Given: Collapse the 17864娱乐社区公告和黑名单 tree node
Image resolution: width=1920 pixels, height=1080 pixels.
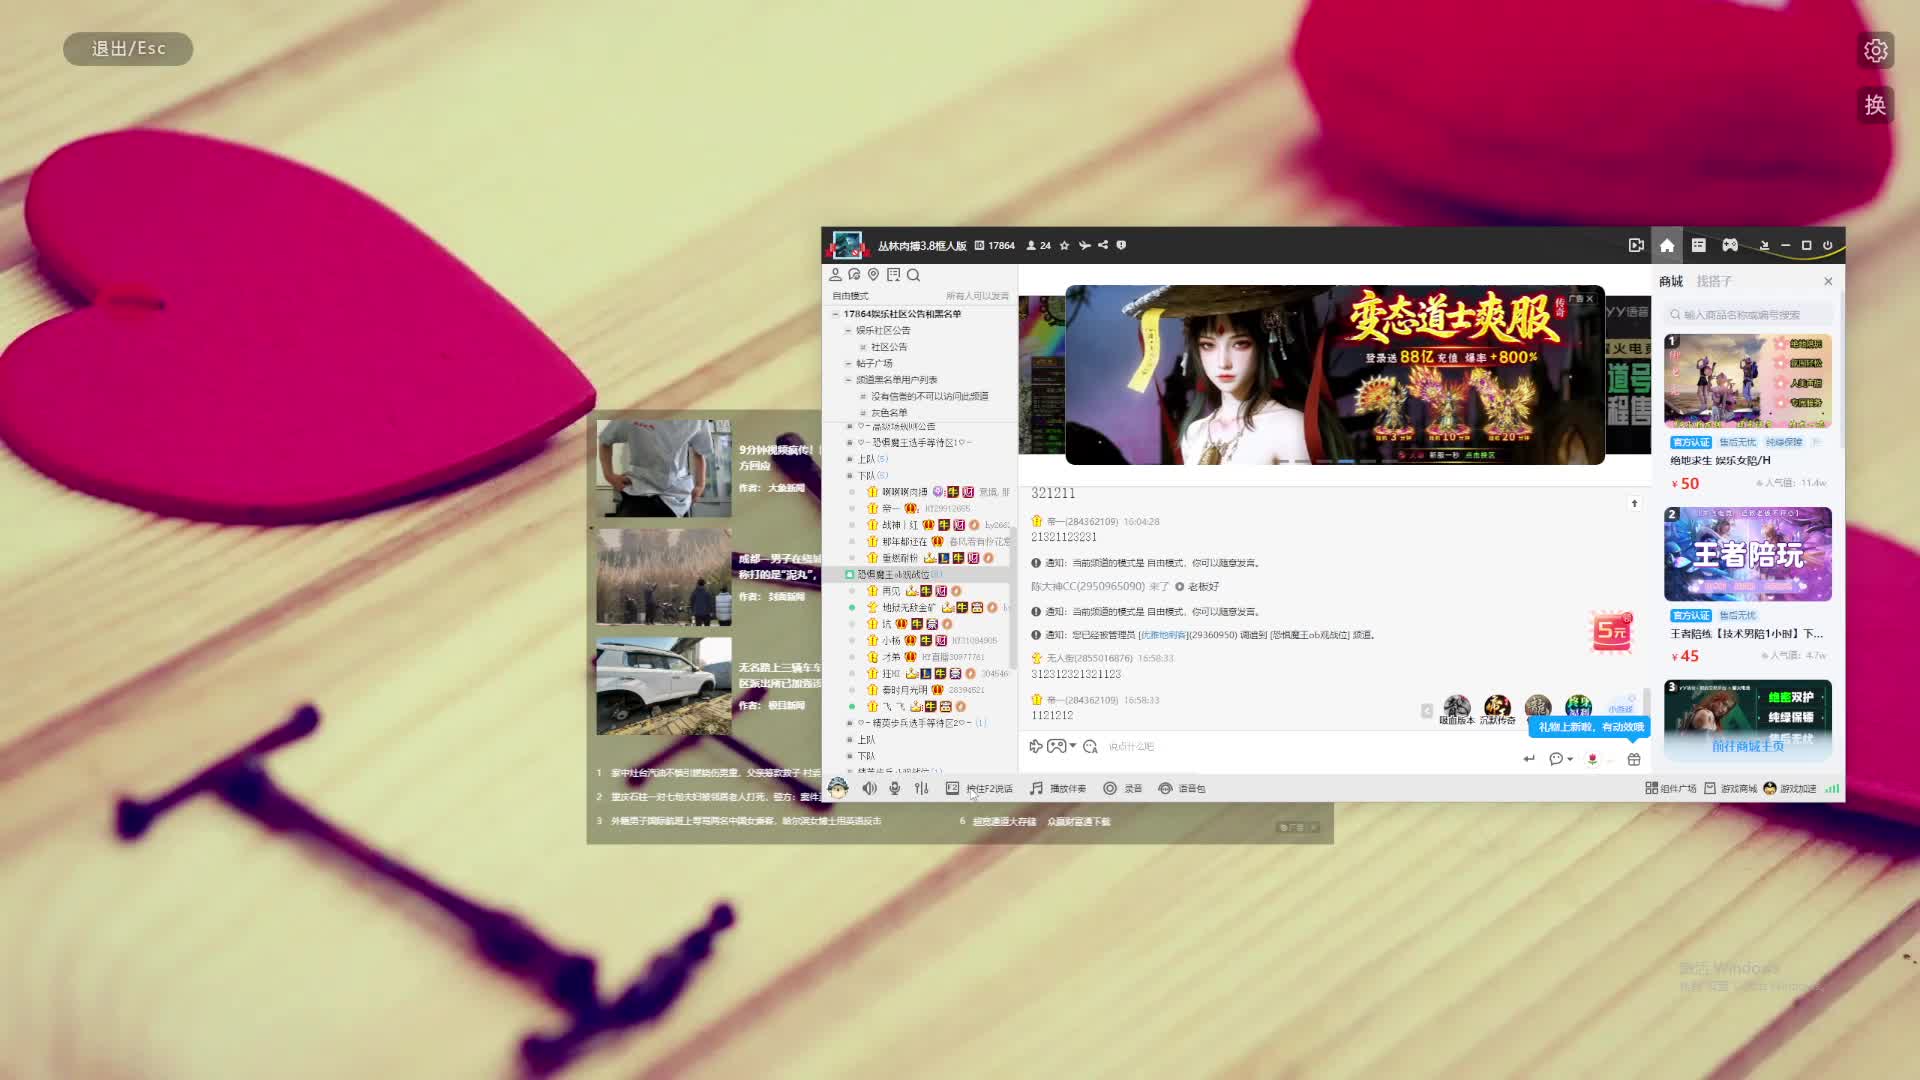Looking at the screenshot, I should (x=836, y=314).
